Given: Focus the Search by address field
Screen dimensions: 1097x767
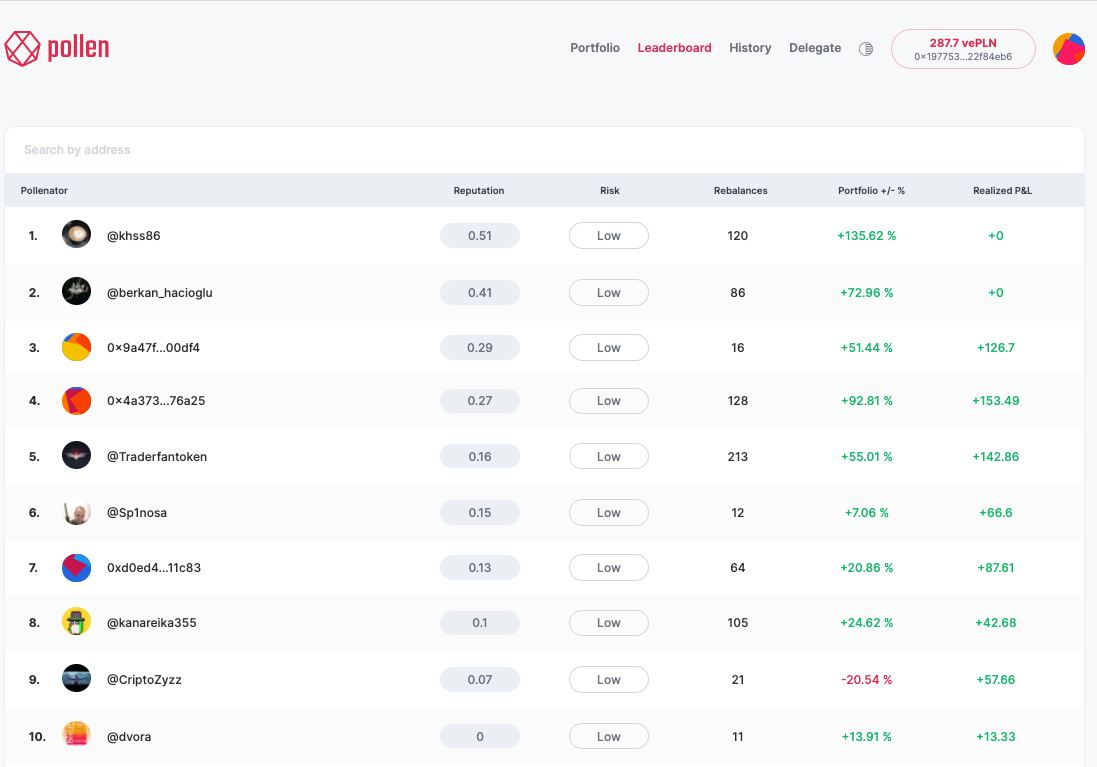Looking at the screenshot, I should click(544, 150).
